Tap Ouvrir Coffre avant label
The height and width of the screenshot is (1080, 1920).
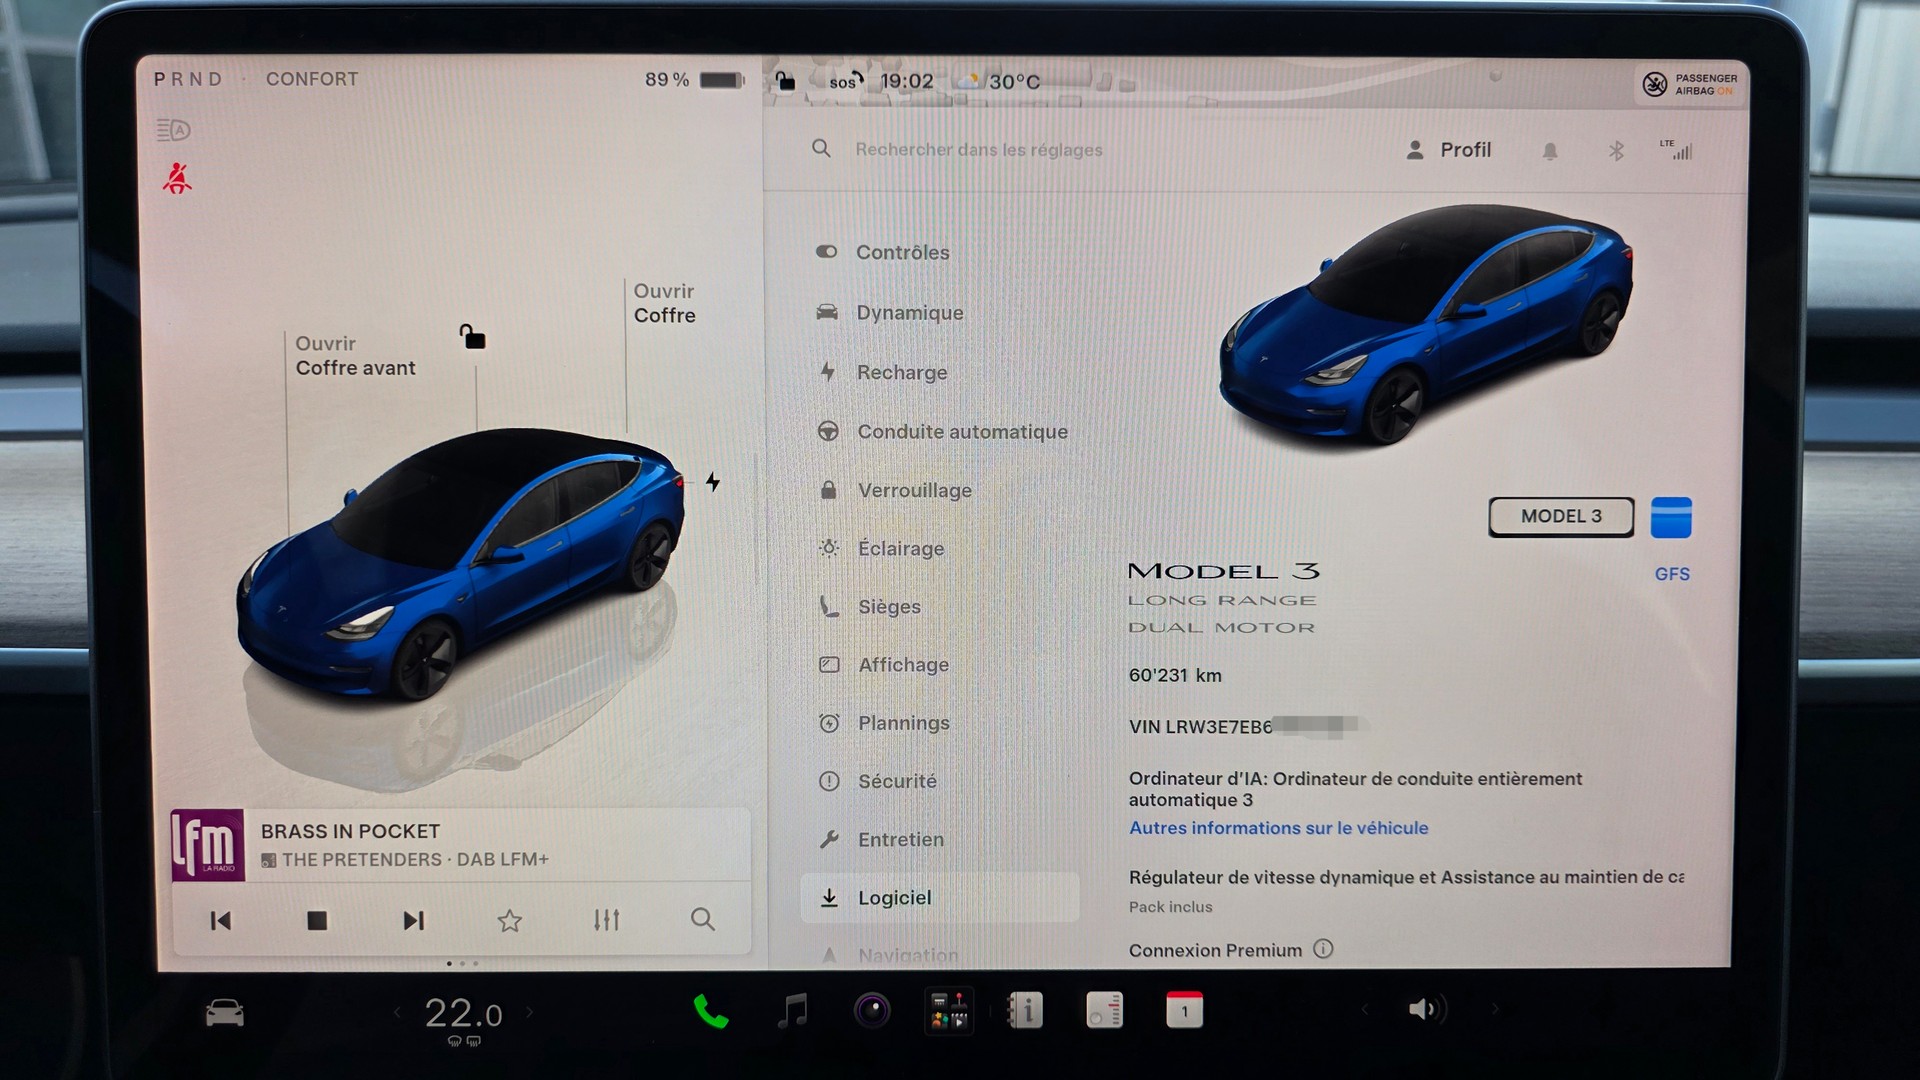point(355,355)
